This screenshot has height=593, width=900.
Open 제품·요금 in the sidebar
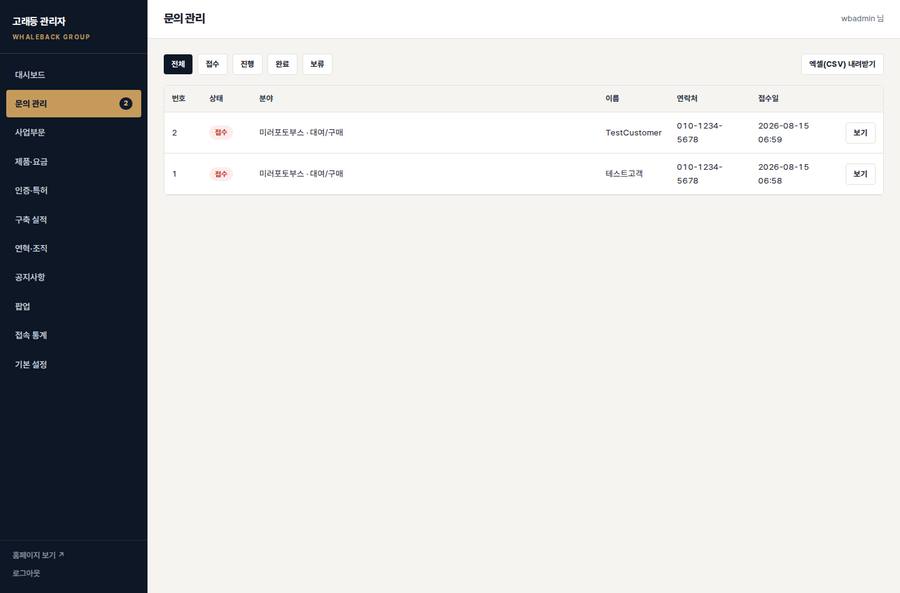(x=73, y=161)
